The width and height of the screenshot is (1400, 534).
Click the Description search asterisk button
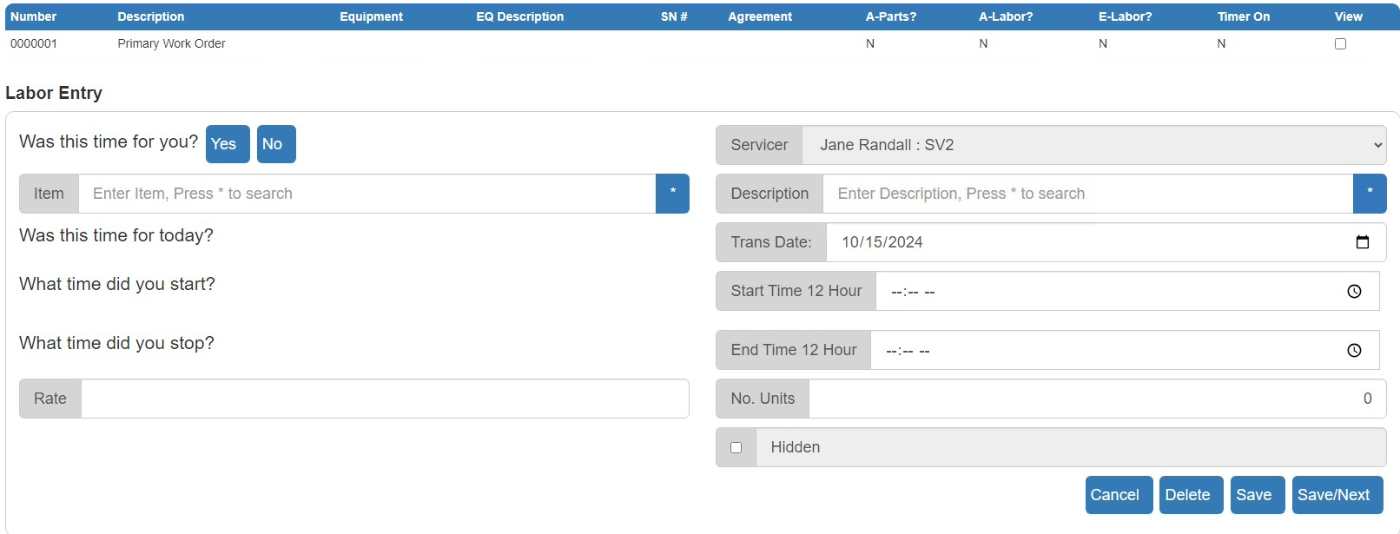point(1369,194)
